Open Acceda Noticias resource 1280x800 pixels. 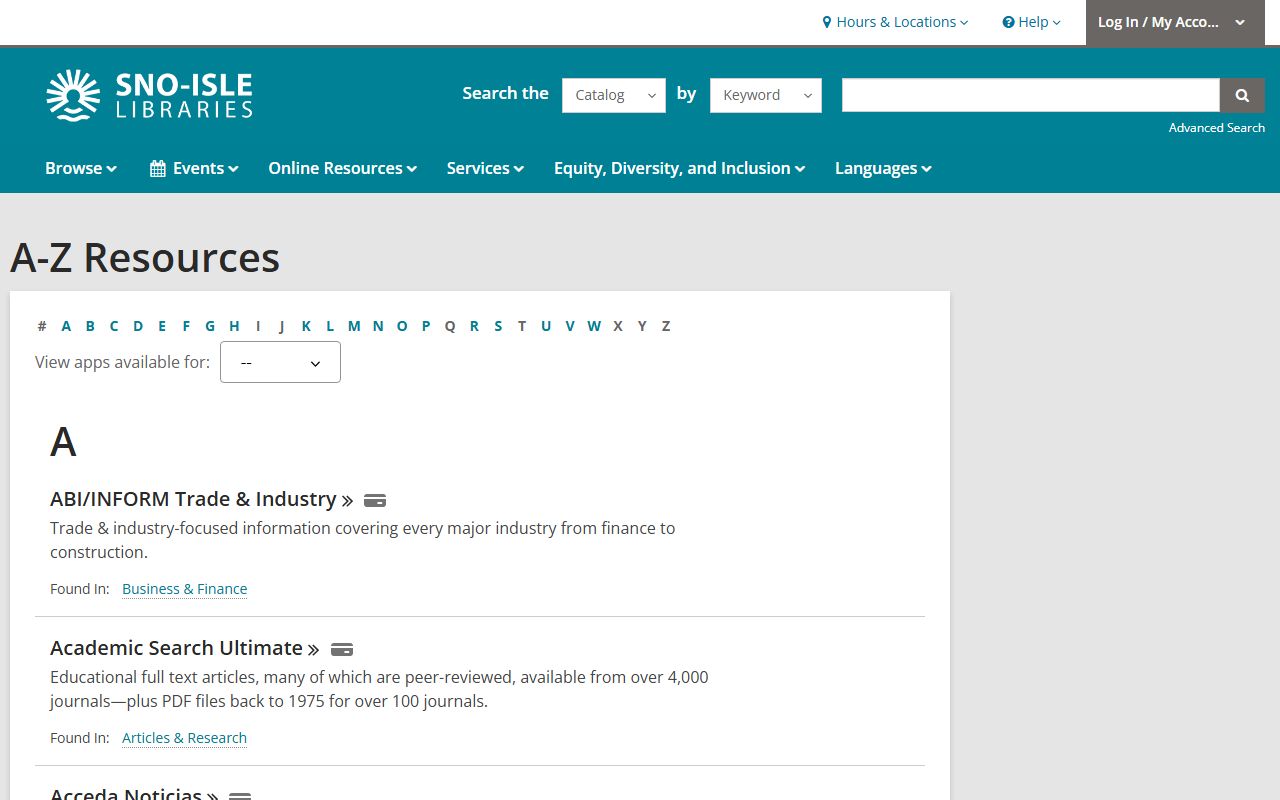click(134, 794)
